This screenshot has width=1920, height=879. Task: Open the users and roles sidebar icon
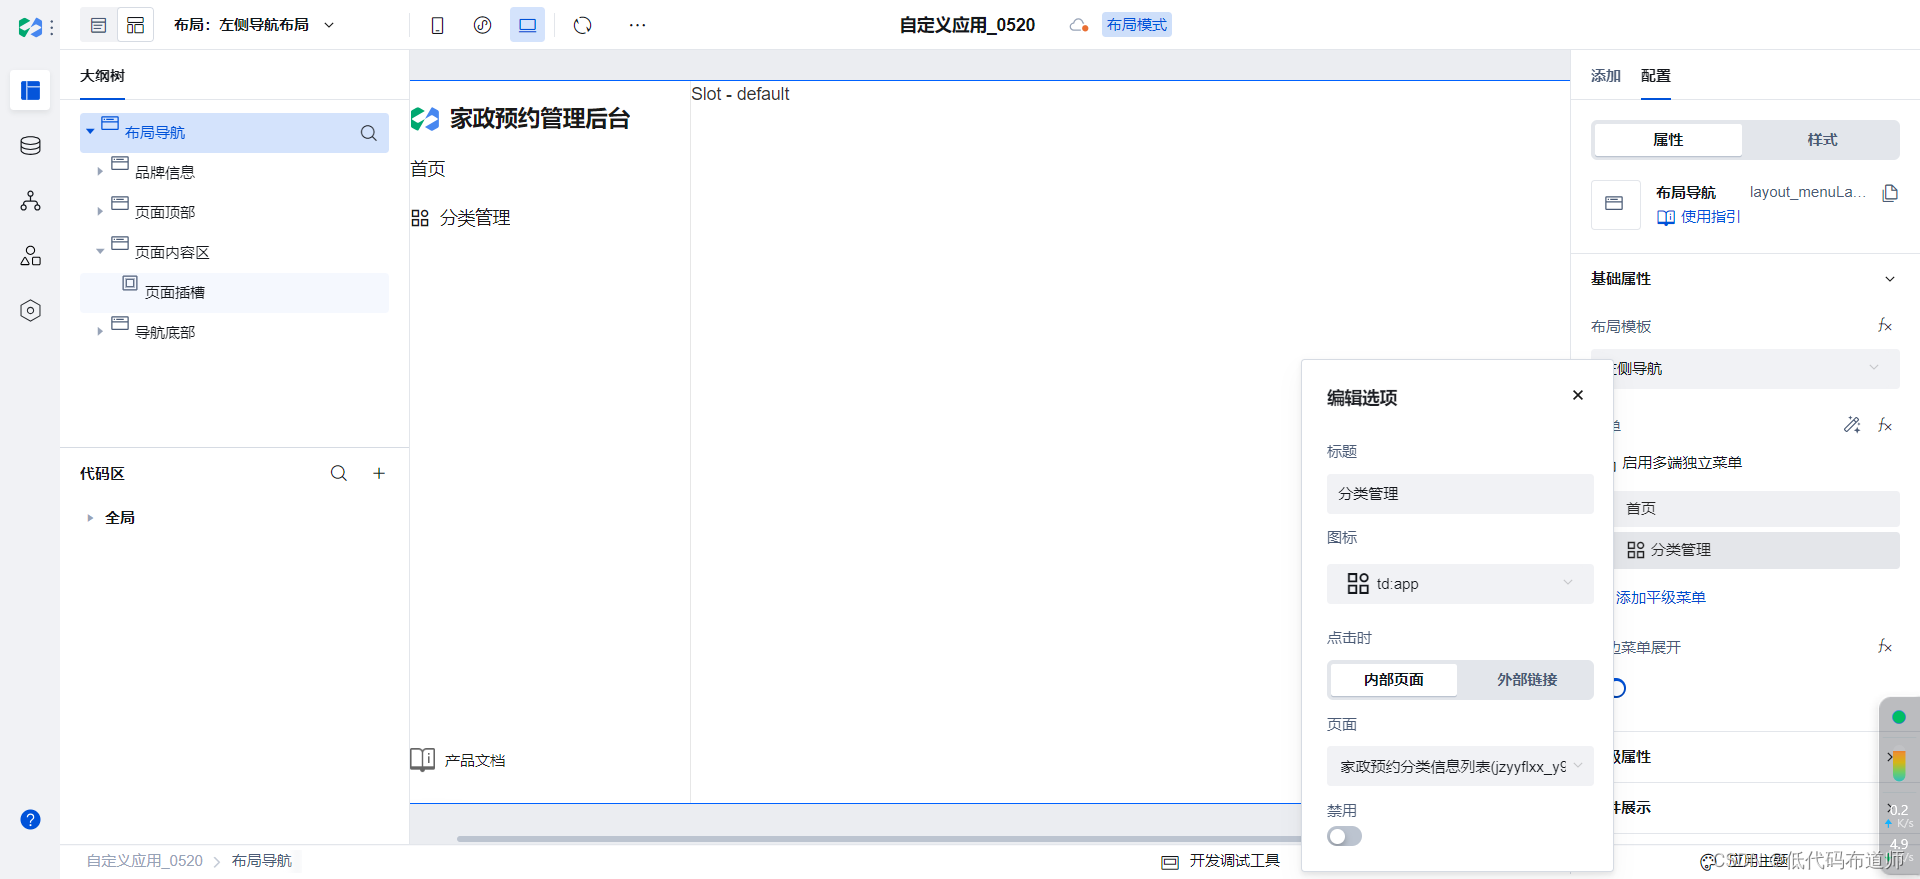(x=30, y=256)
